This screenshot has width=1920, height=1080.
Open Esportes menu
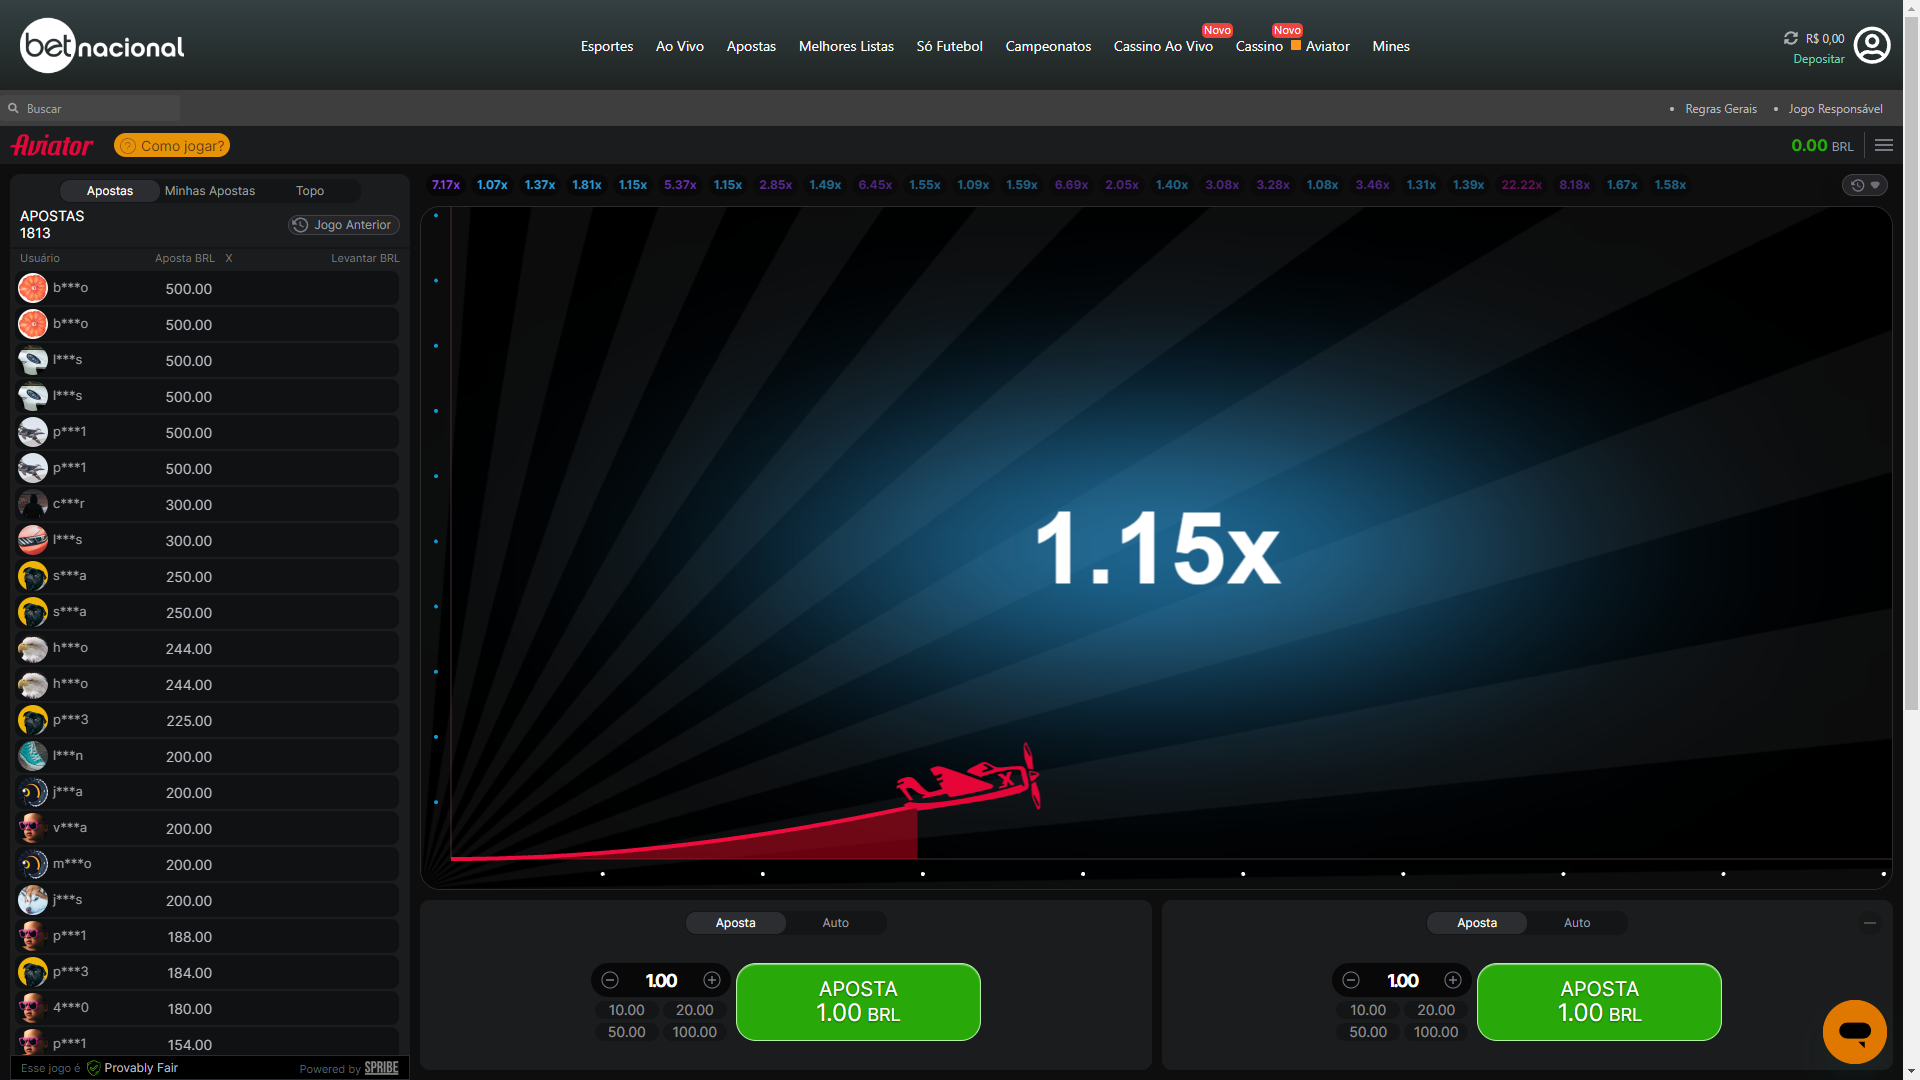607,47
